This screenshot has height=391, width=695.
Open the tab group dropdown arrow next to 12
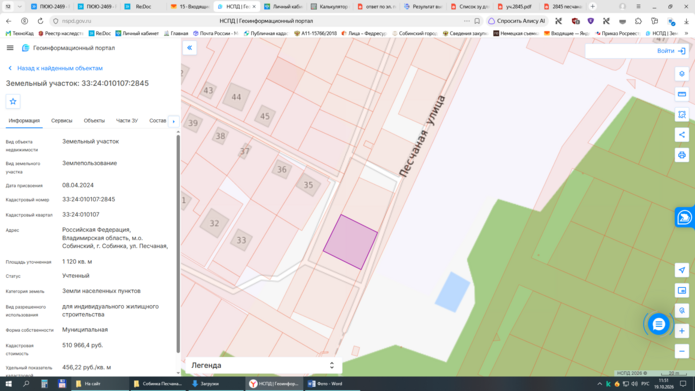[20, 7]
